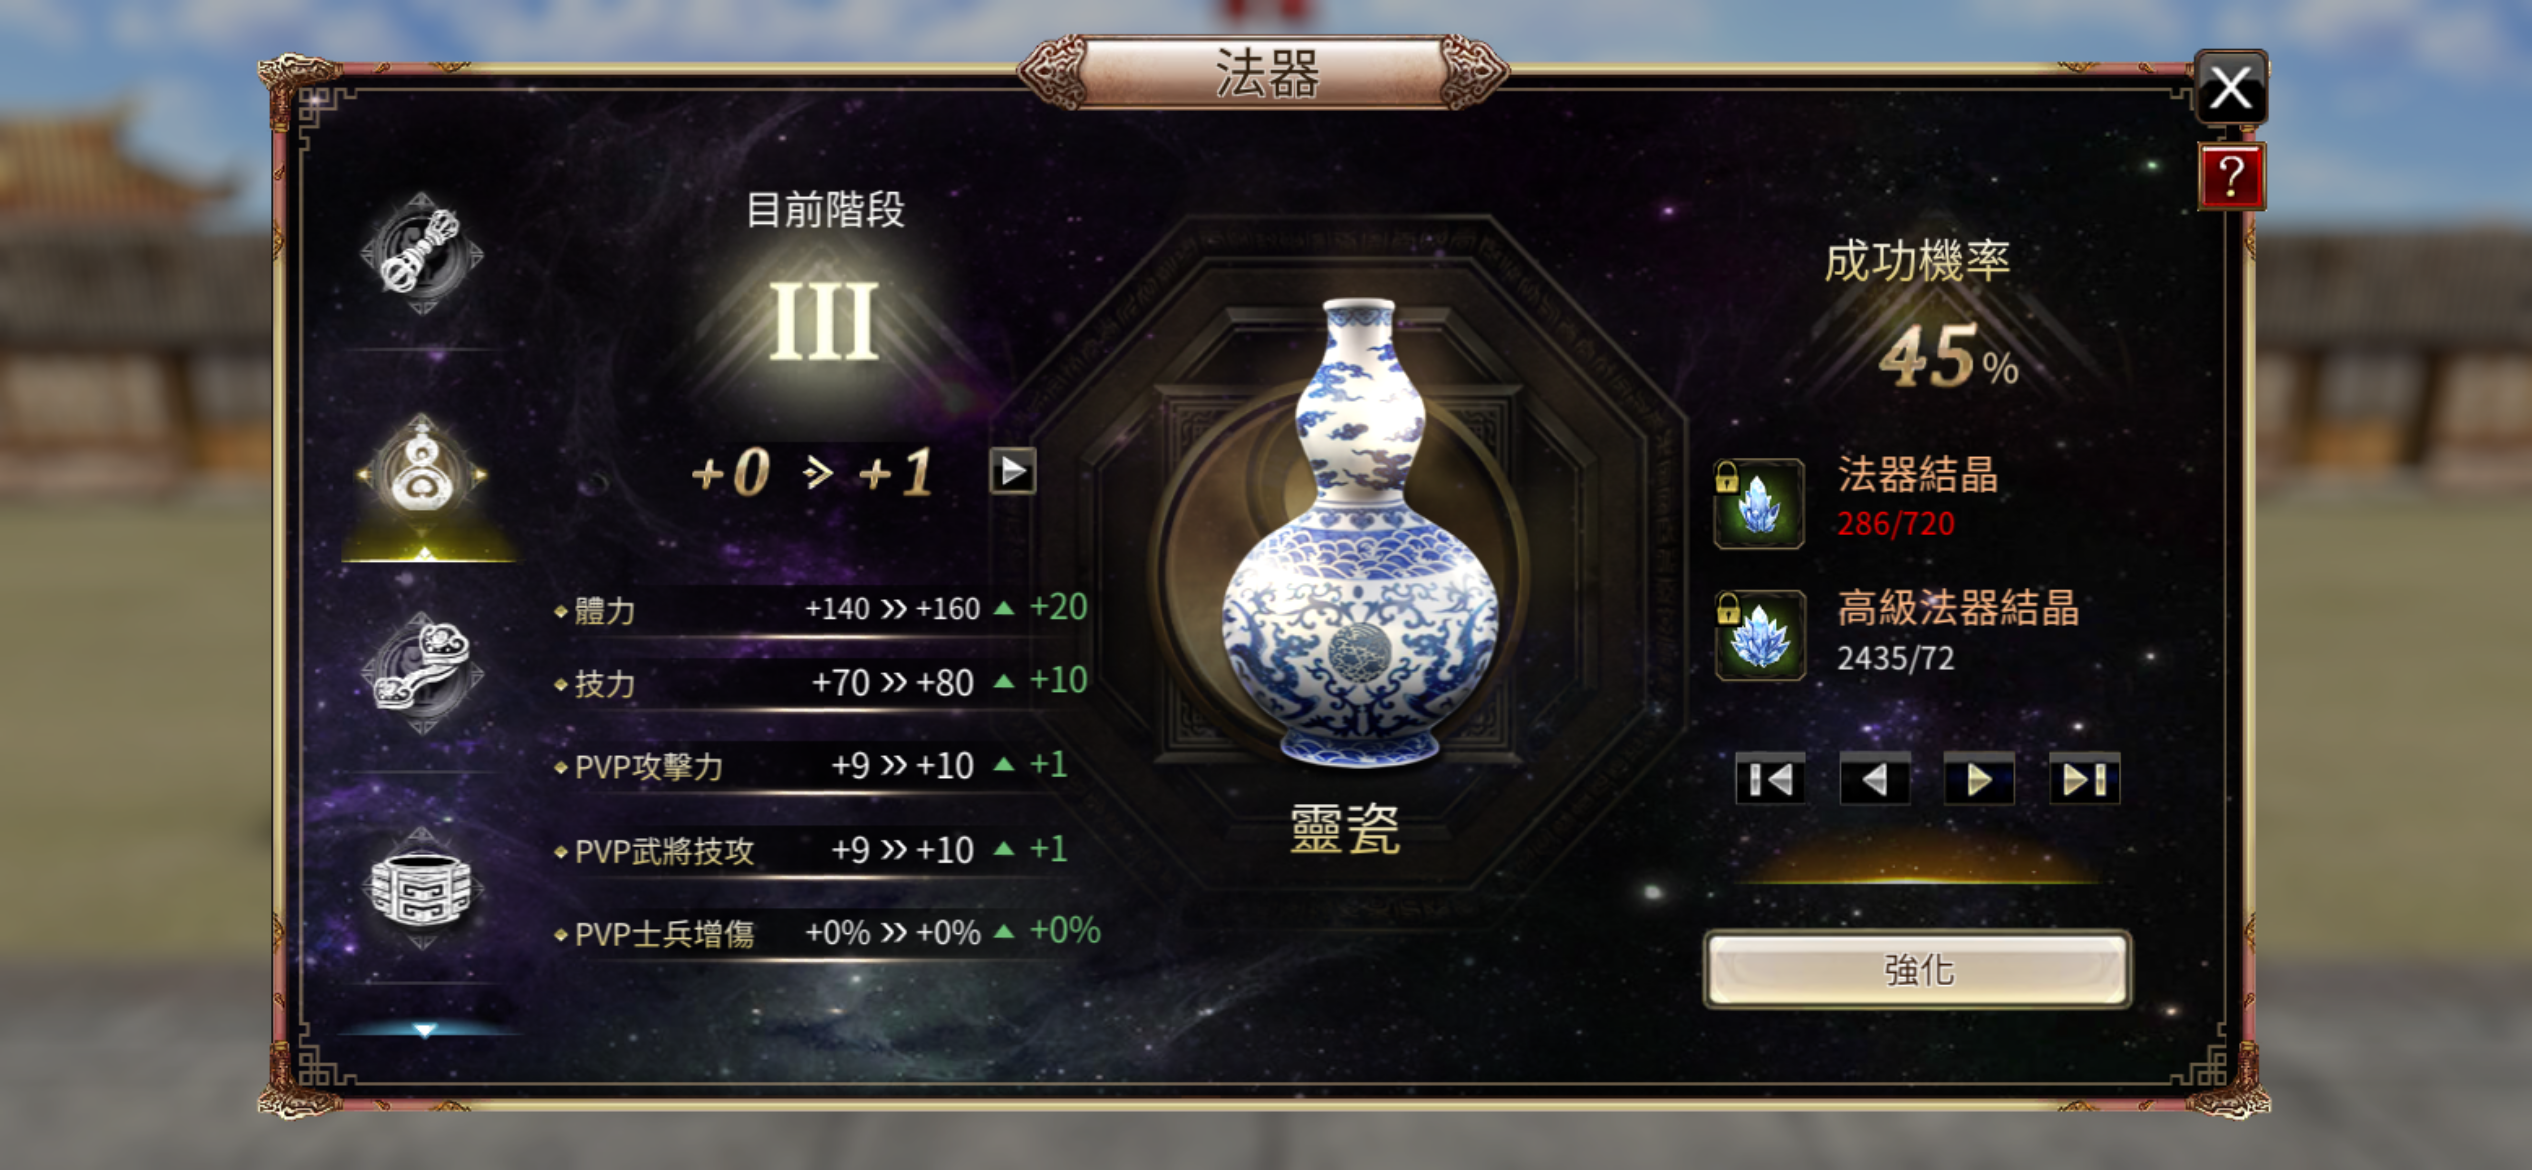Jump to last with skip-forward button
This screenshot has width=2532, height=1170.
pyautogui.click(x=2084, y=779)
